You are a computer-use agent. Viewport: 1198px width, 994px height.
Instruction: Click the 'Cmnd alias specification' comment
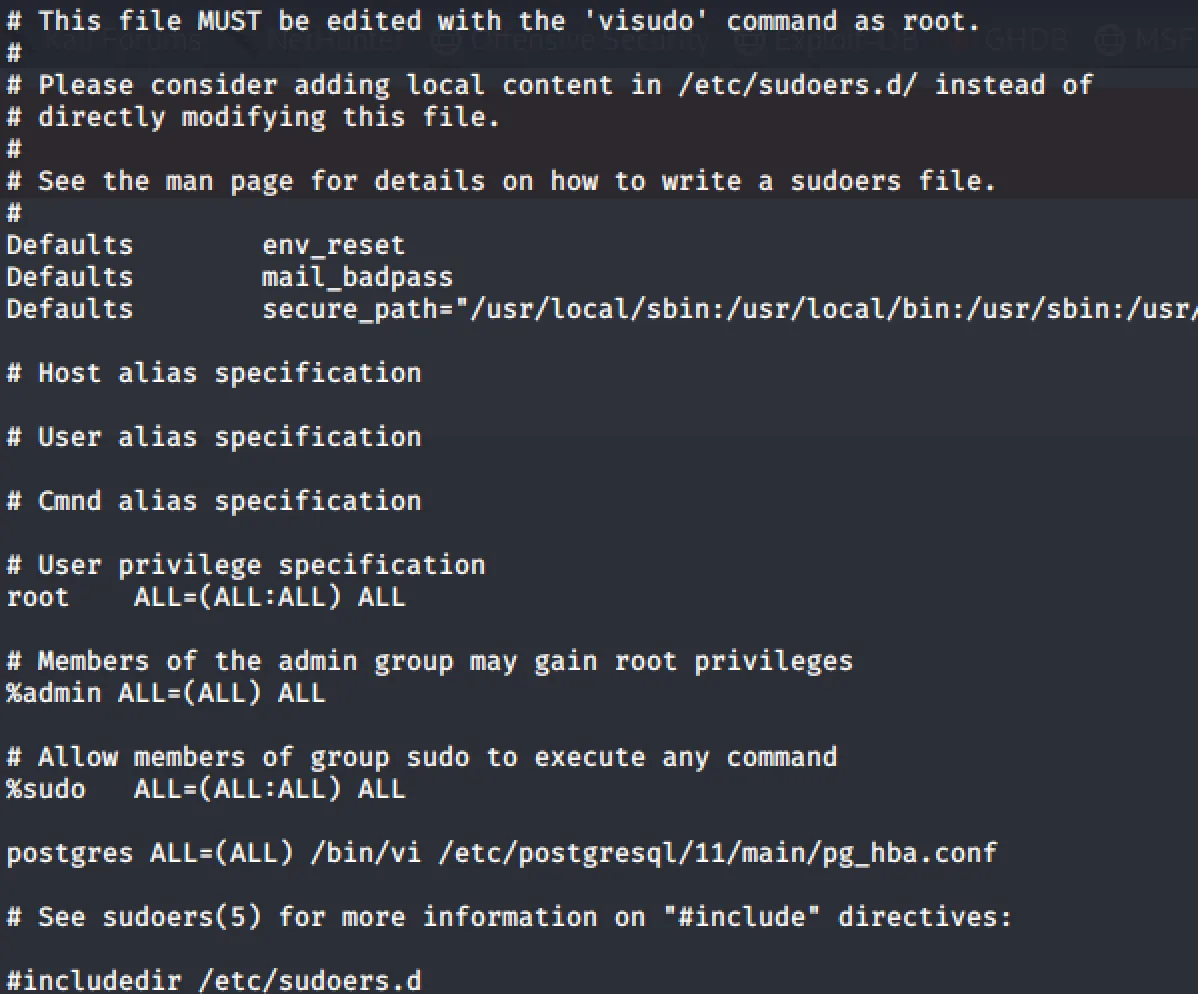pyautogui.click(x=214, y=501)
